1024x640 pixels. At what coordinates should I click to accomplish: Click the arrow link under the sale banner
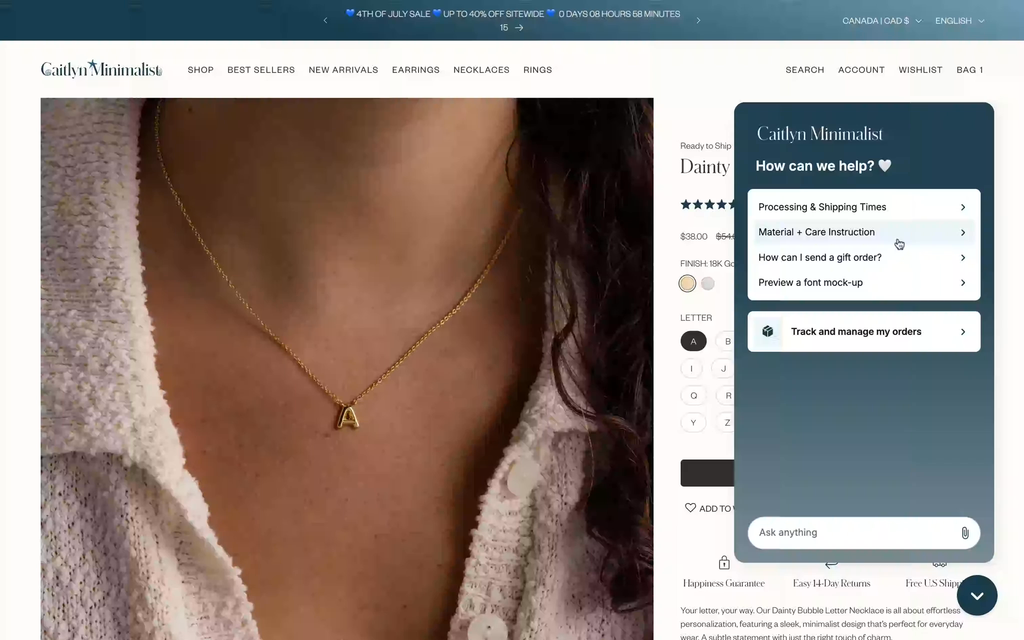point(519,27)
